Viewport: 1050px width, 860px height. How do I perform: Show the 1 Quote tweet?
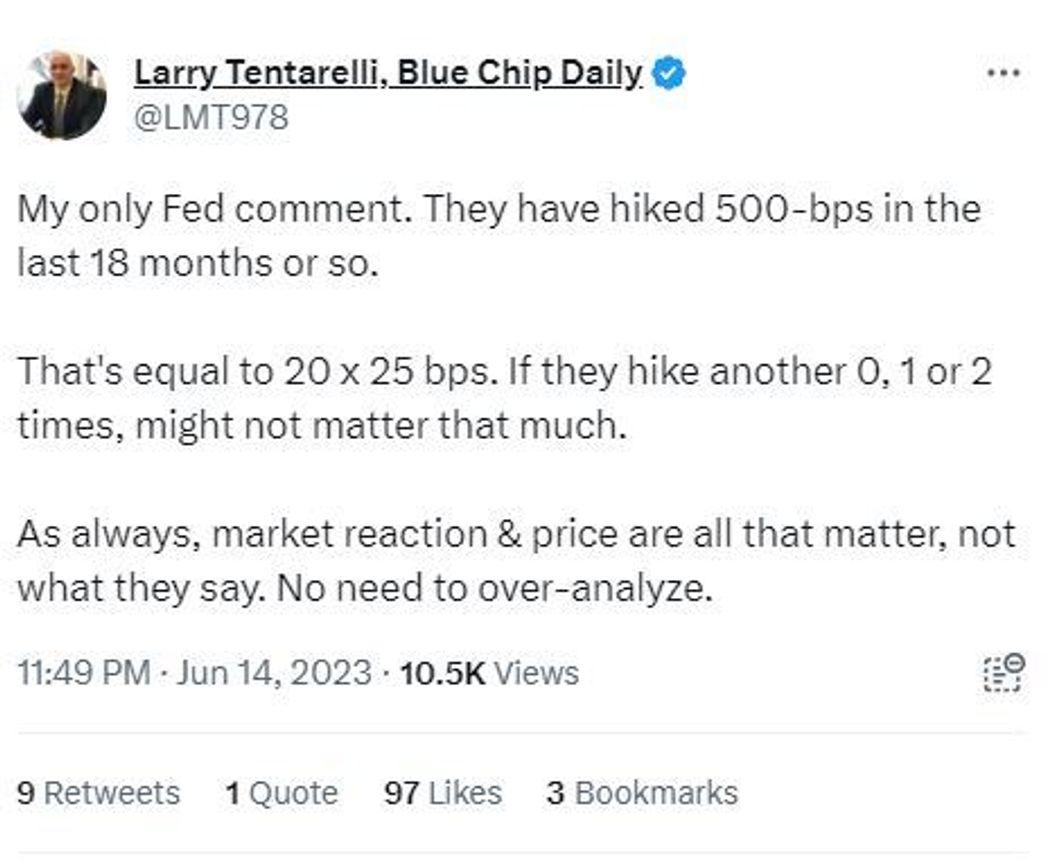[281, 793]
